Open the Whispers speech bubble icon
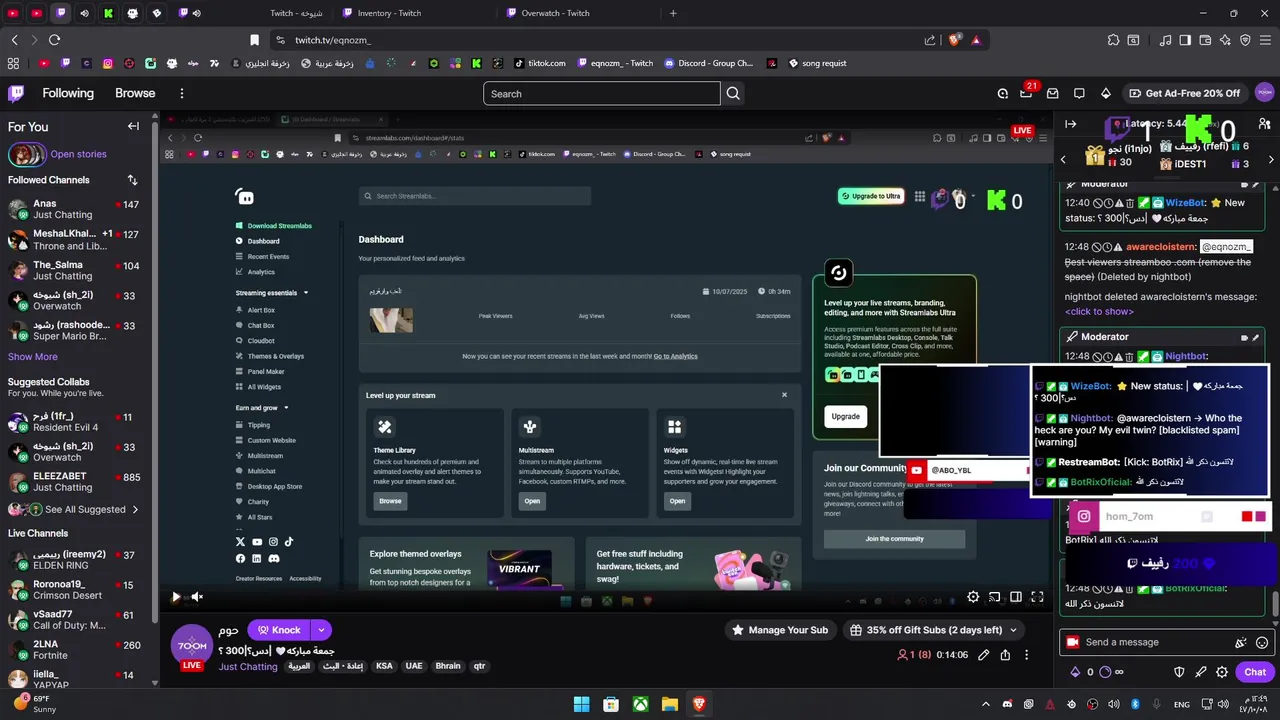Screen dimensions: 1280x720 click(1079, 93)
